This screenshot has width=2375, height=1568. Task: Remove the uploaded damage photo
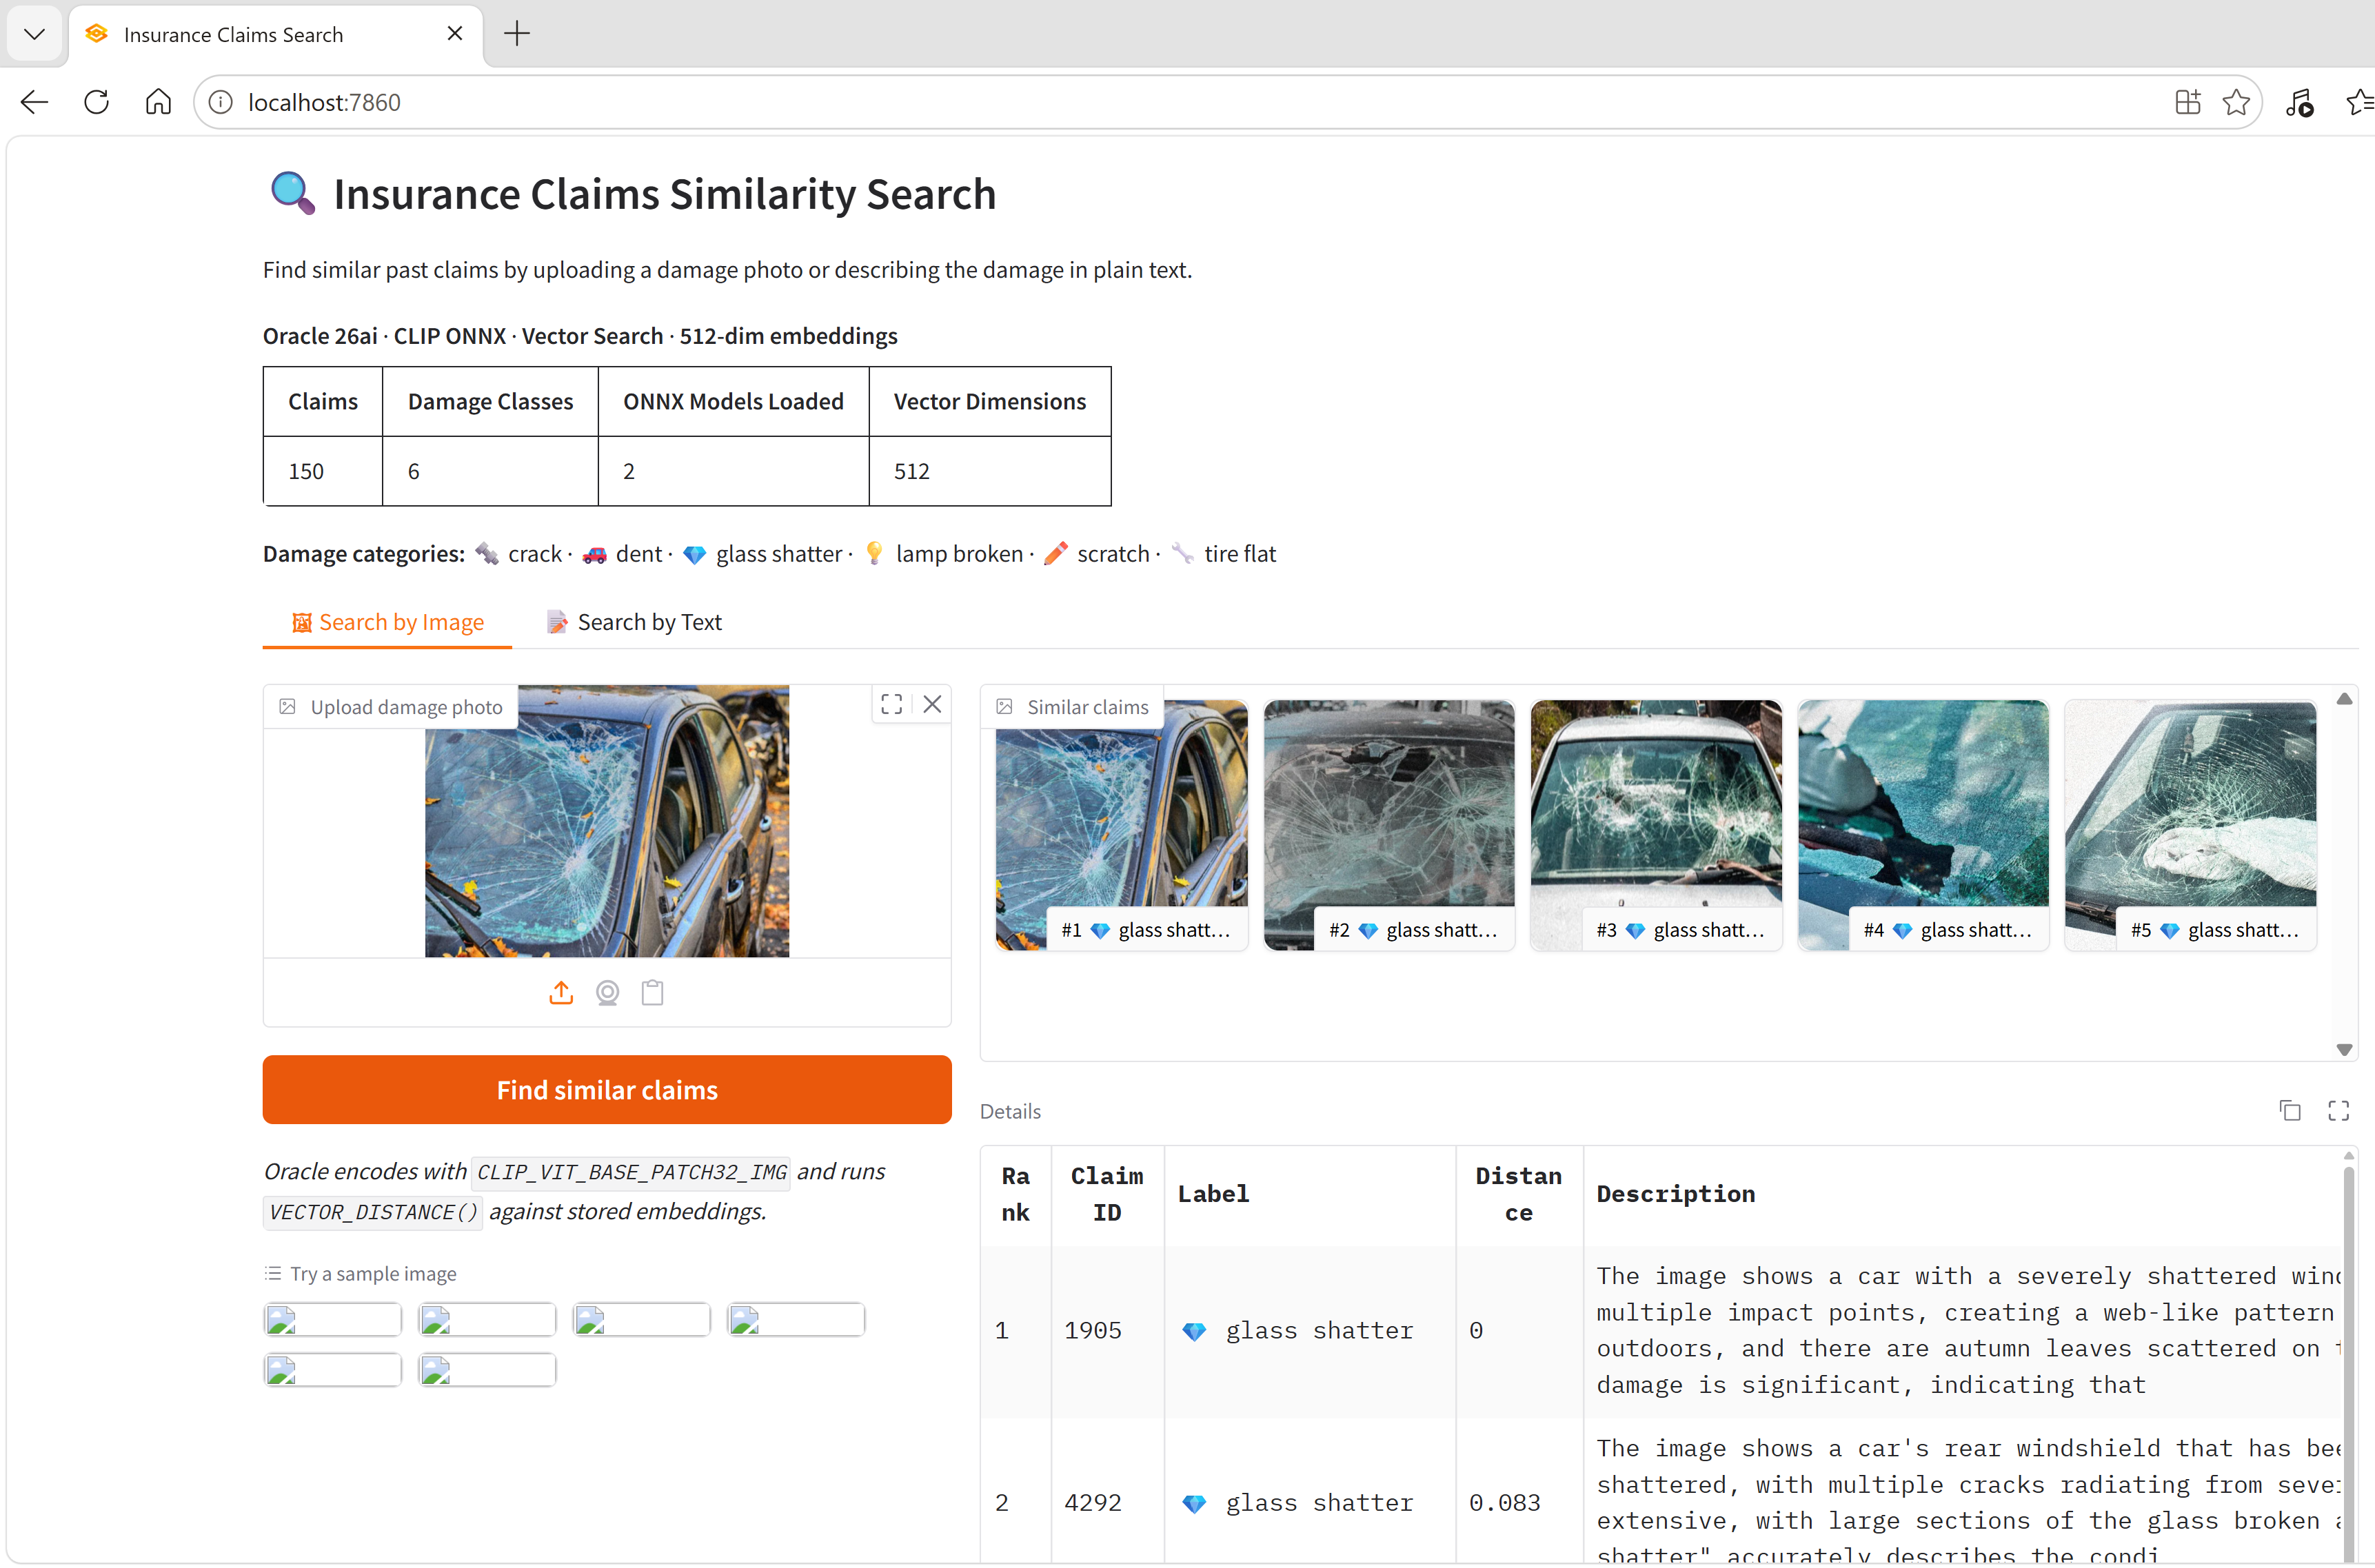[932, 705]
